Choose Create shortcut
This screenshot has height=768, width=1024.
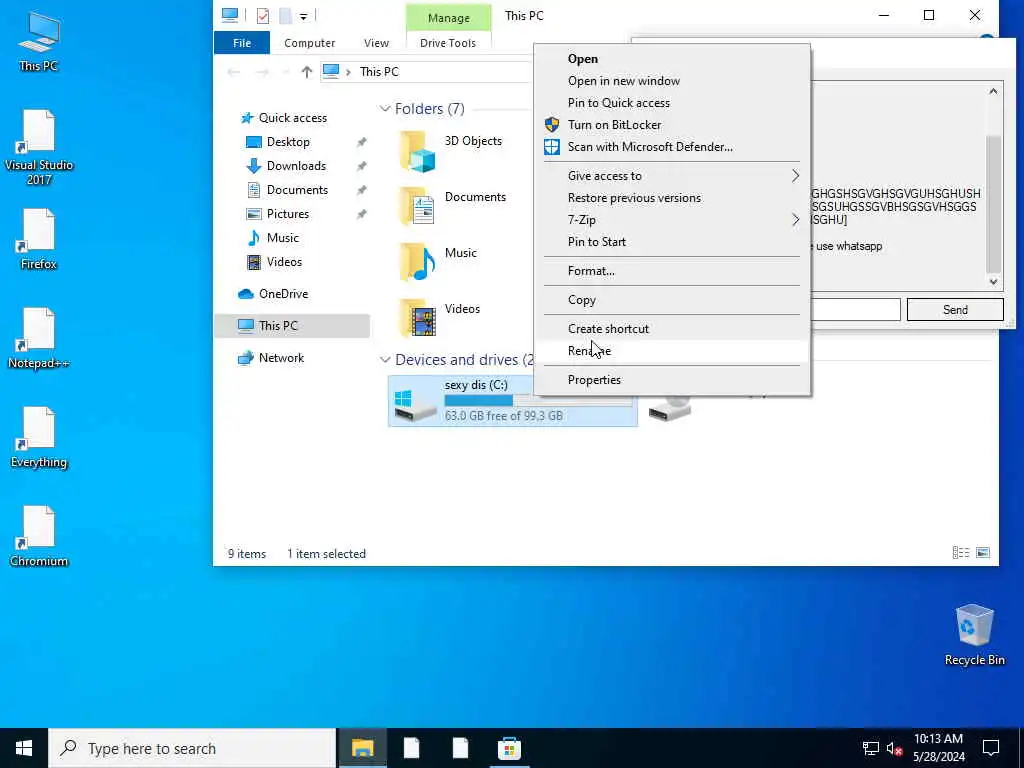(673, 328)
